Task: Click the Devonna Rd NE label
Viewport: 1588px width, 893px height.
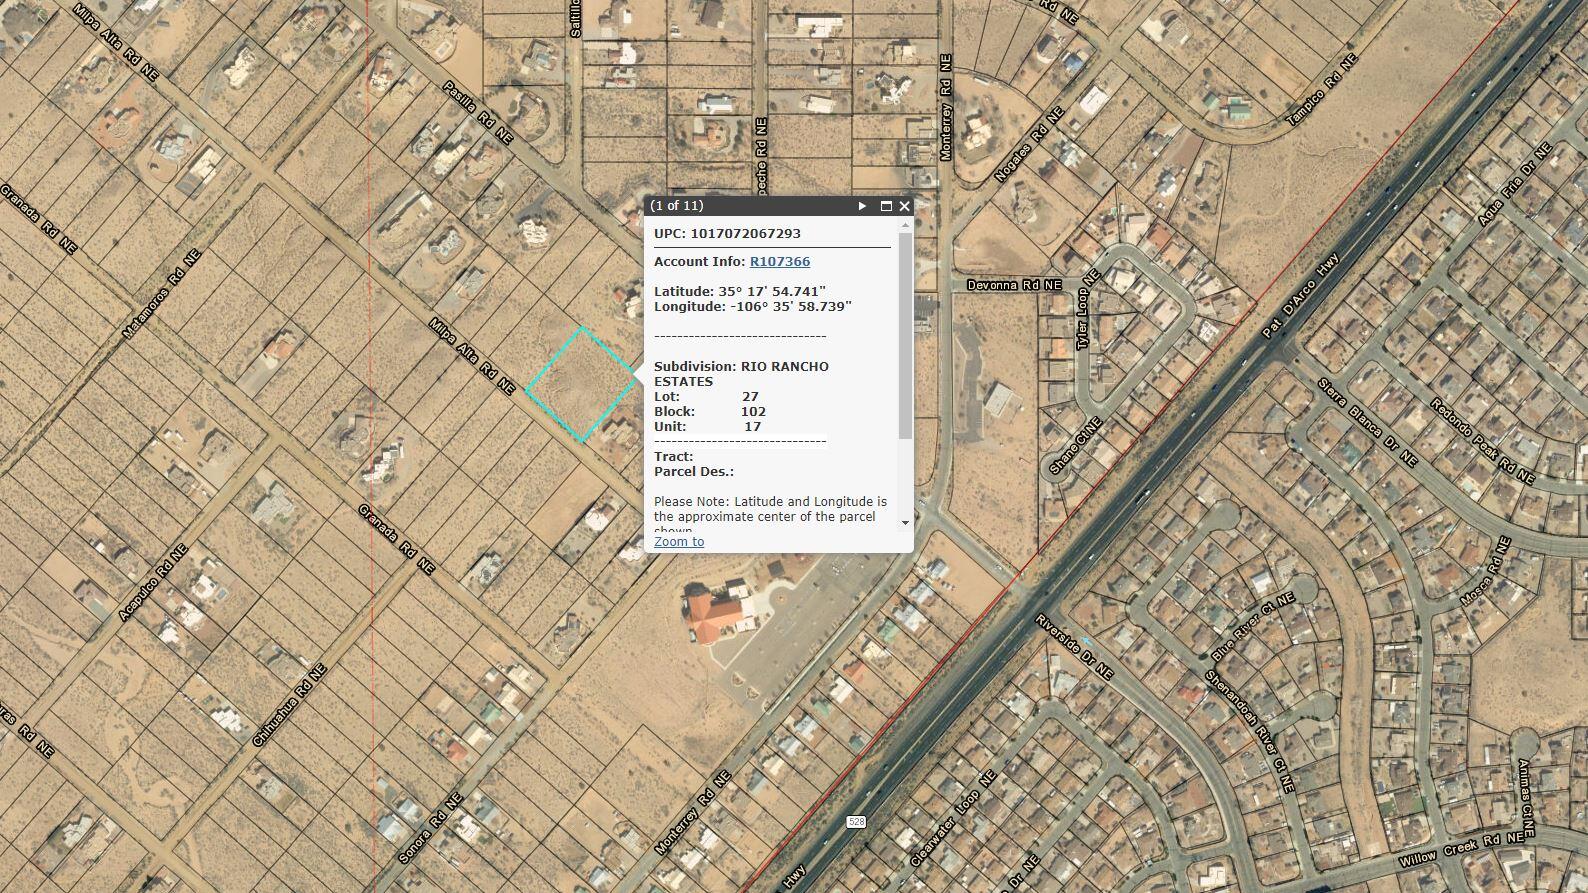Action: [x=1014, y=285]
